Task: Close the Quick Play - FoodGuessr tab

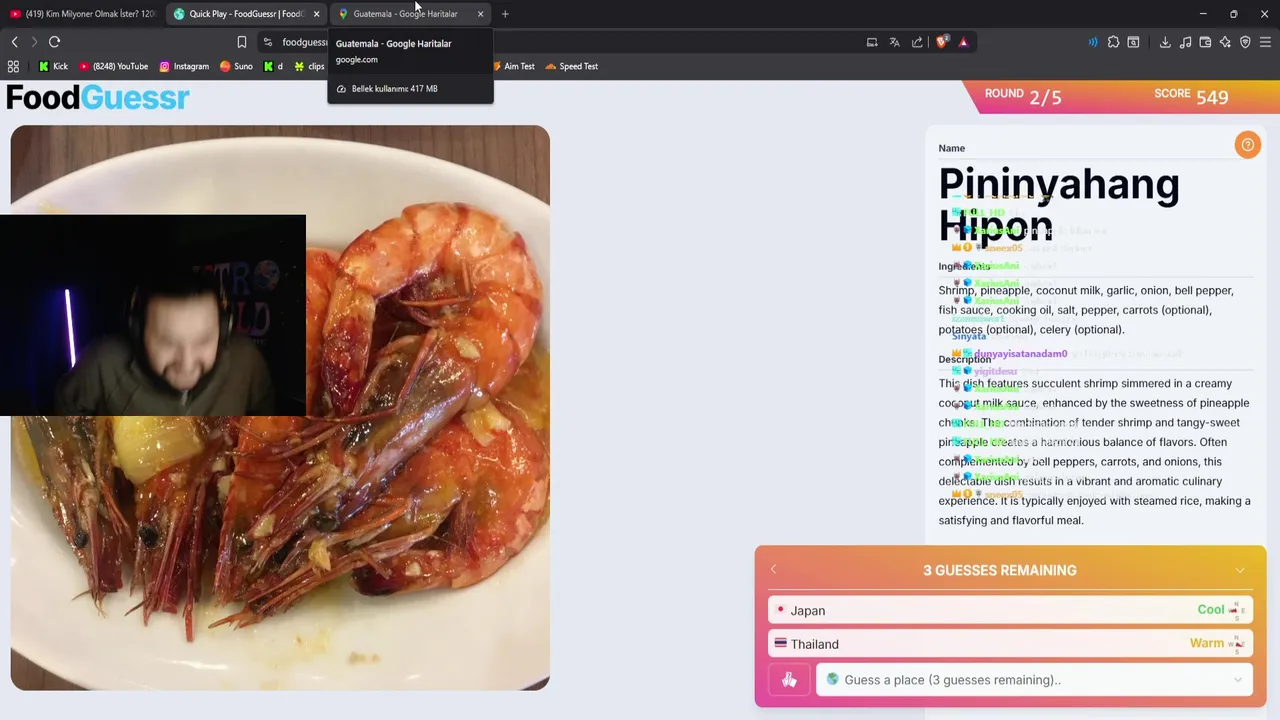Action: (316, 14)
